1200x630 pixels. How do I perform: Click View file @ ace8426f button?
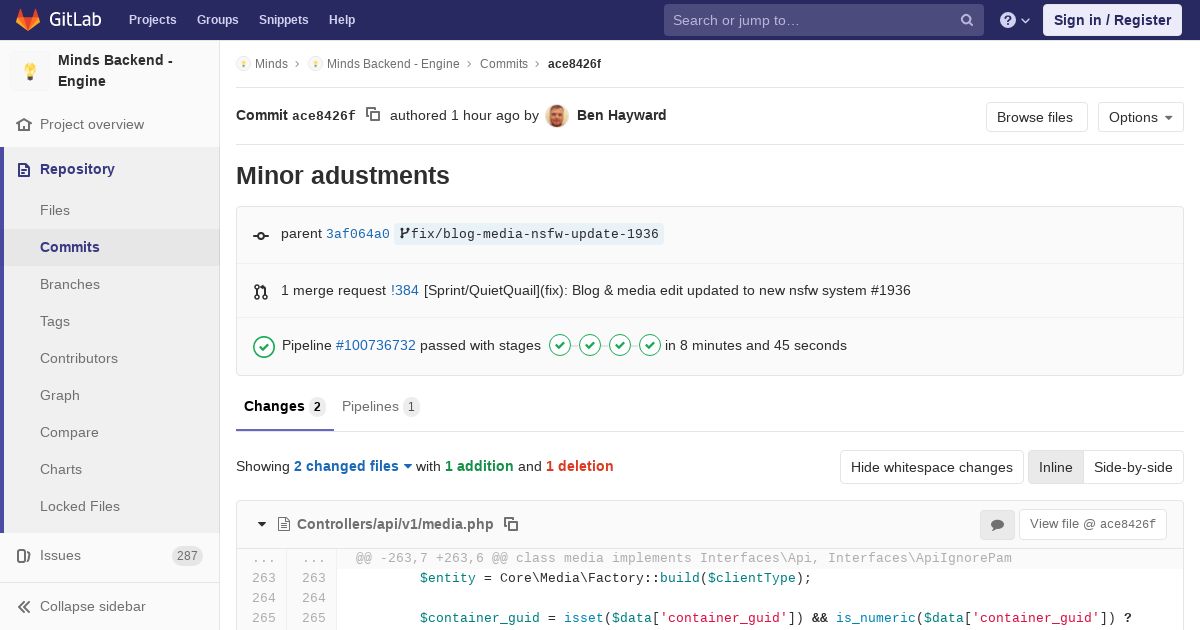[1093, 524]
